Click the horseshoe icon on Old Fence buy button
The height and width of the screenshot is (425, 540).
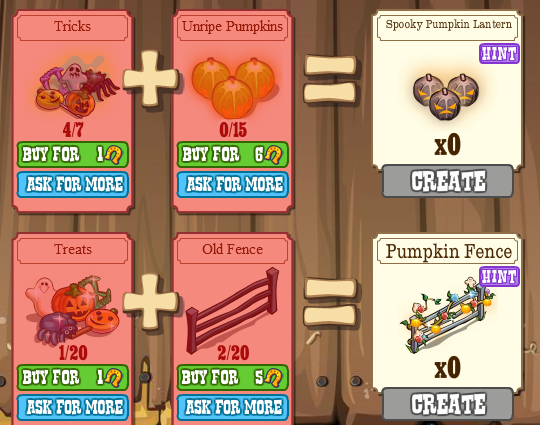pyautogui.click(x=274, y=378)
